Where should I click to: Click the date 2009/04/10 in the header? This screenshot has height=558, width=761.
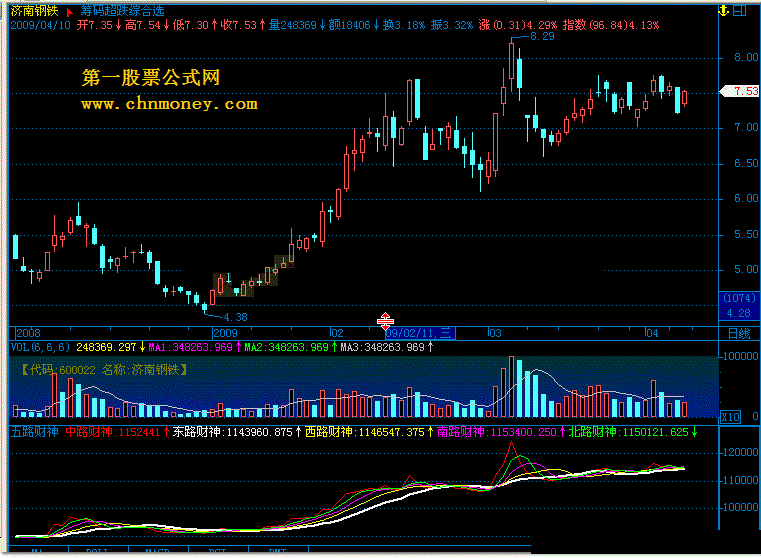tap(41, 25)
